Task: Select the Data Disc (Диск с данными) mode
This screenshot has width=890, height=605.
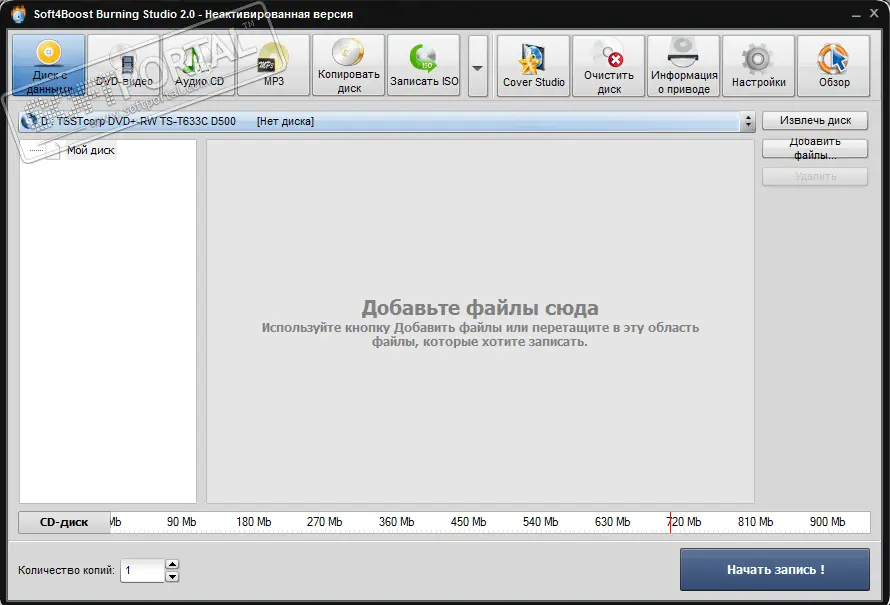Action: pos(49,66)
